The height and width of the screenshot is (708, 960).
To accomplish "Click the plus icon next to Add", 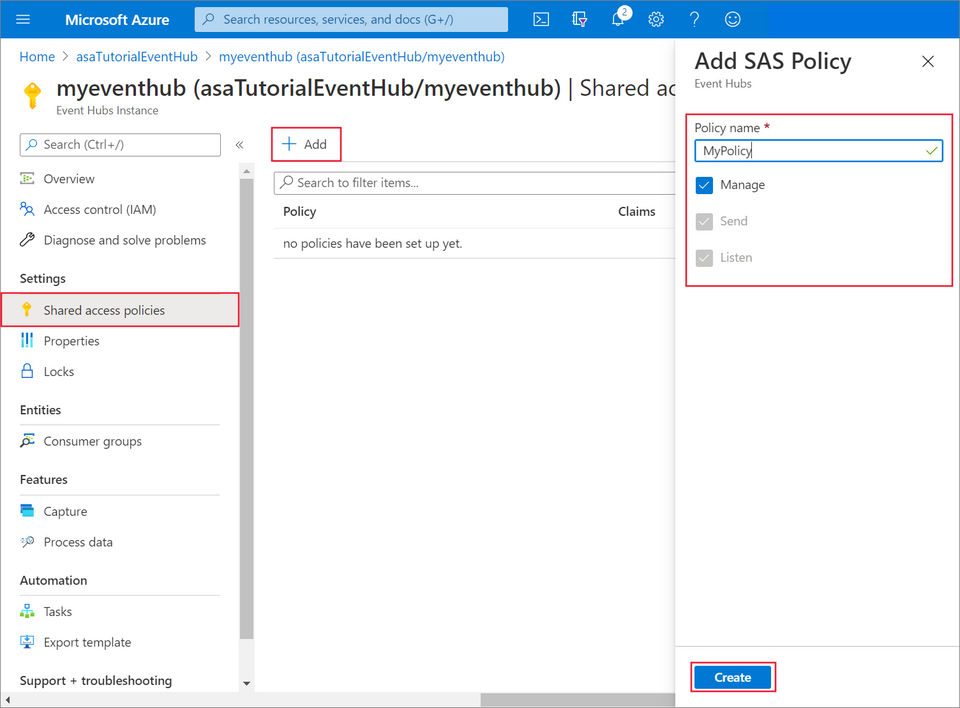I will [x=289, y=144].
